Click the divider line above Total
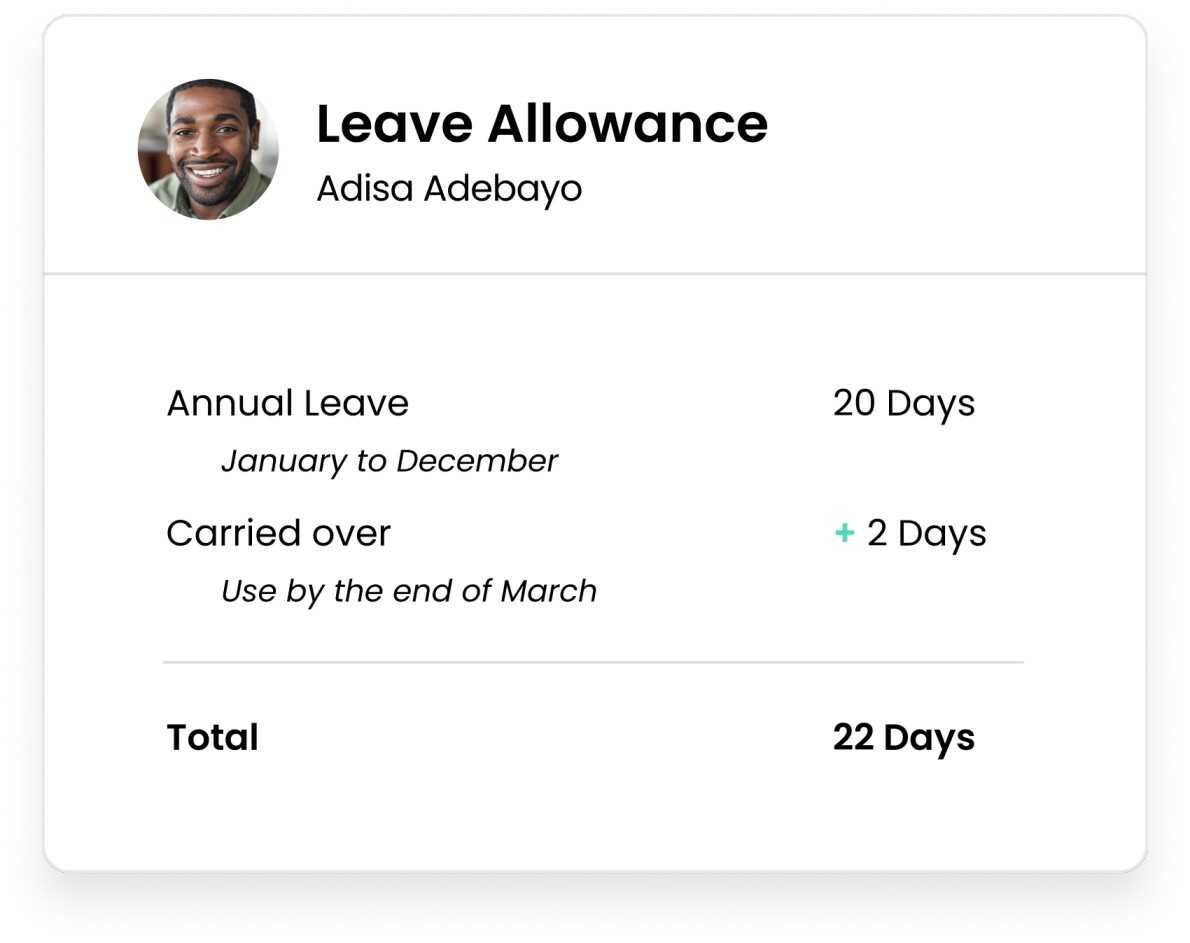Image resolution: width=1190 pixels, height=943 pixels. pos(594,662)
